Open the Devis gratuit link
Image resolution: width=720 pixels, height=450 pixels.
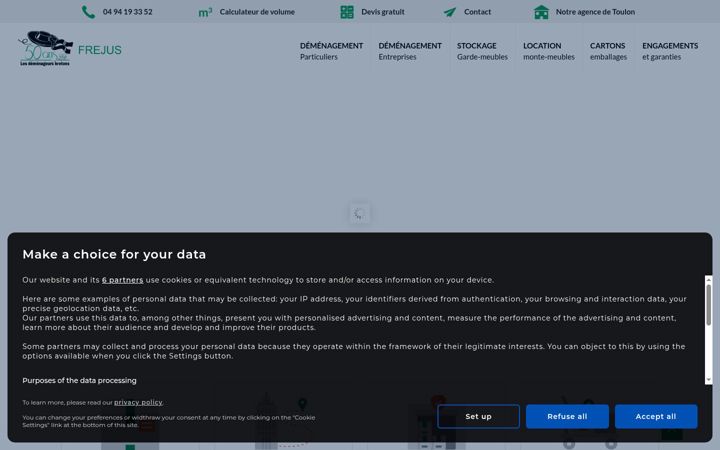[x=383, y=12]
